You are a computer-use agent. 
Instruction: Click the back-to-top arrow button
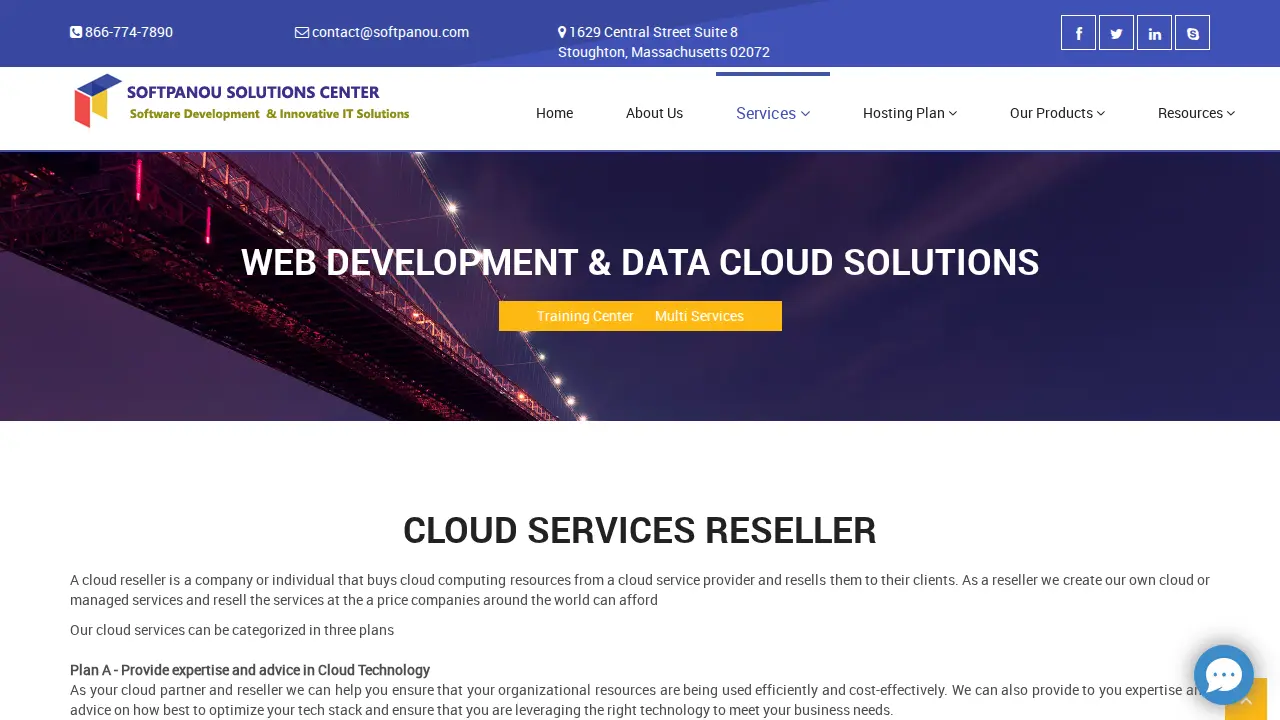(1246, 699)
